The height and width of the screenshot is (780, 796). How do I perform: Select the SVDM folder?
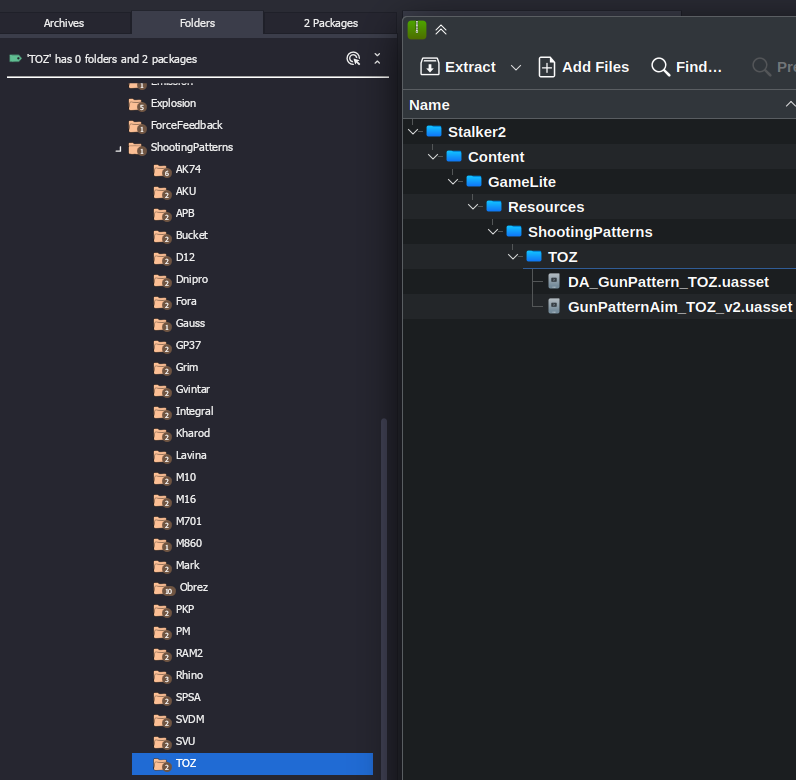tap(190, 719)
